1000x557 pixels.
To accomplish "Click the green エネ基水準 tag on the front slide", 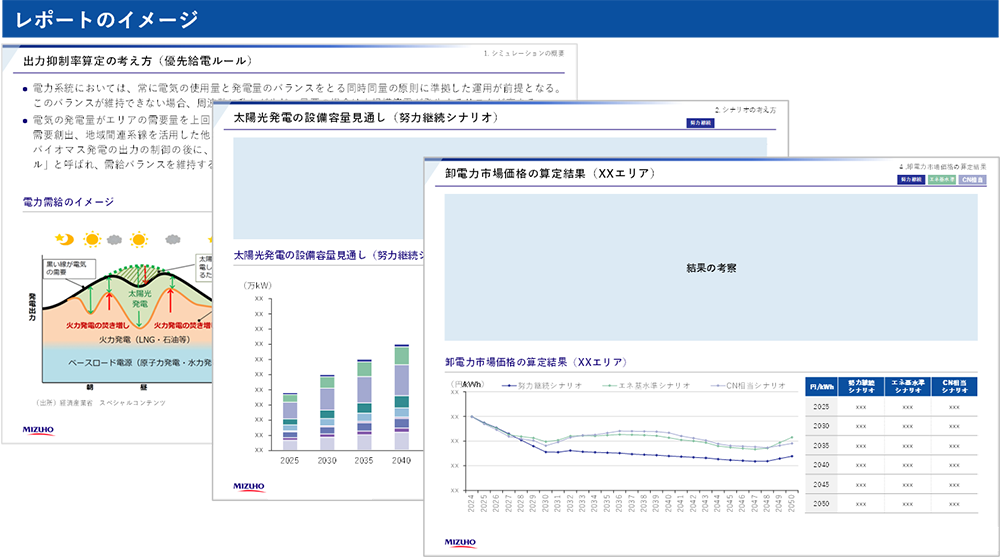I will (941, 180).
